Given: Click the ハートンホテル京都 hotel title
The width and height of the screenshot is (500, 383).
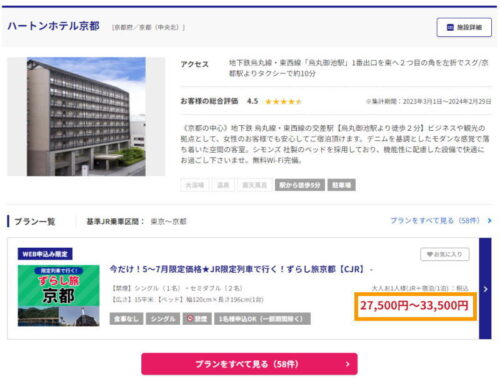Looking at the screenshot, I should (54, 26).
